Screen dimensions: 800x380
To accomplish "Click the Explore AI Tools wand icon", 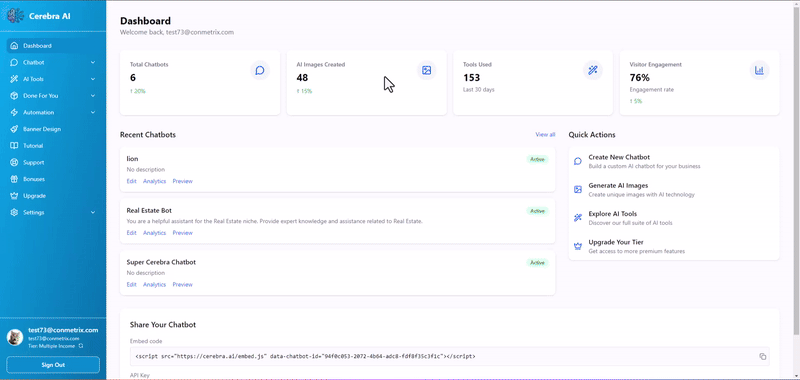I will (578, 218).
